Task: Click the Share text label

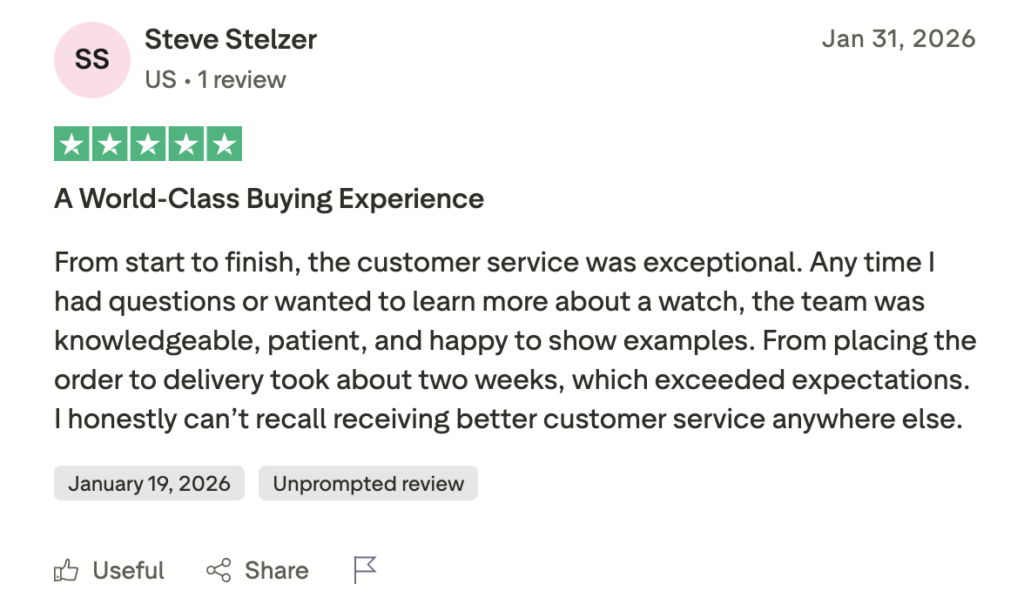Action: (276, 571)
